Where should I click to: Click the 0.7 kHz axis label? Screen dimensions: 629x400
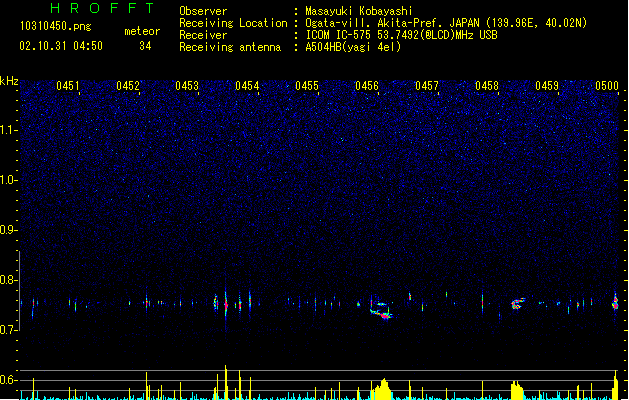click(x=8, y=330)
